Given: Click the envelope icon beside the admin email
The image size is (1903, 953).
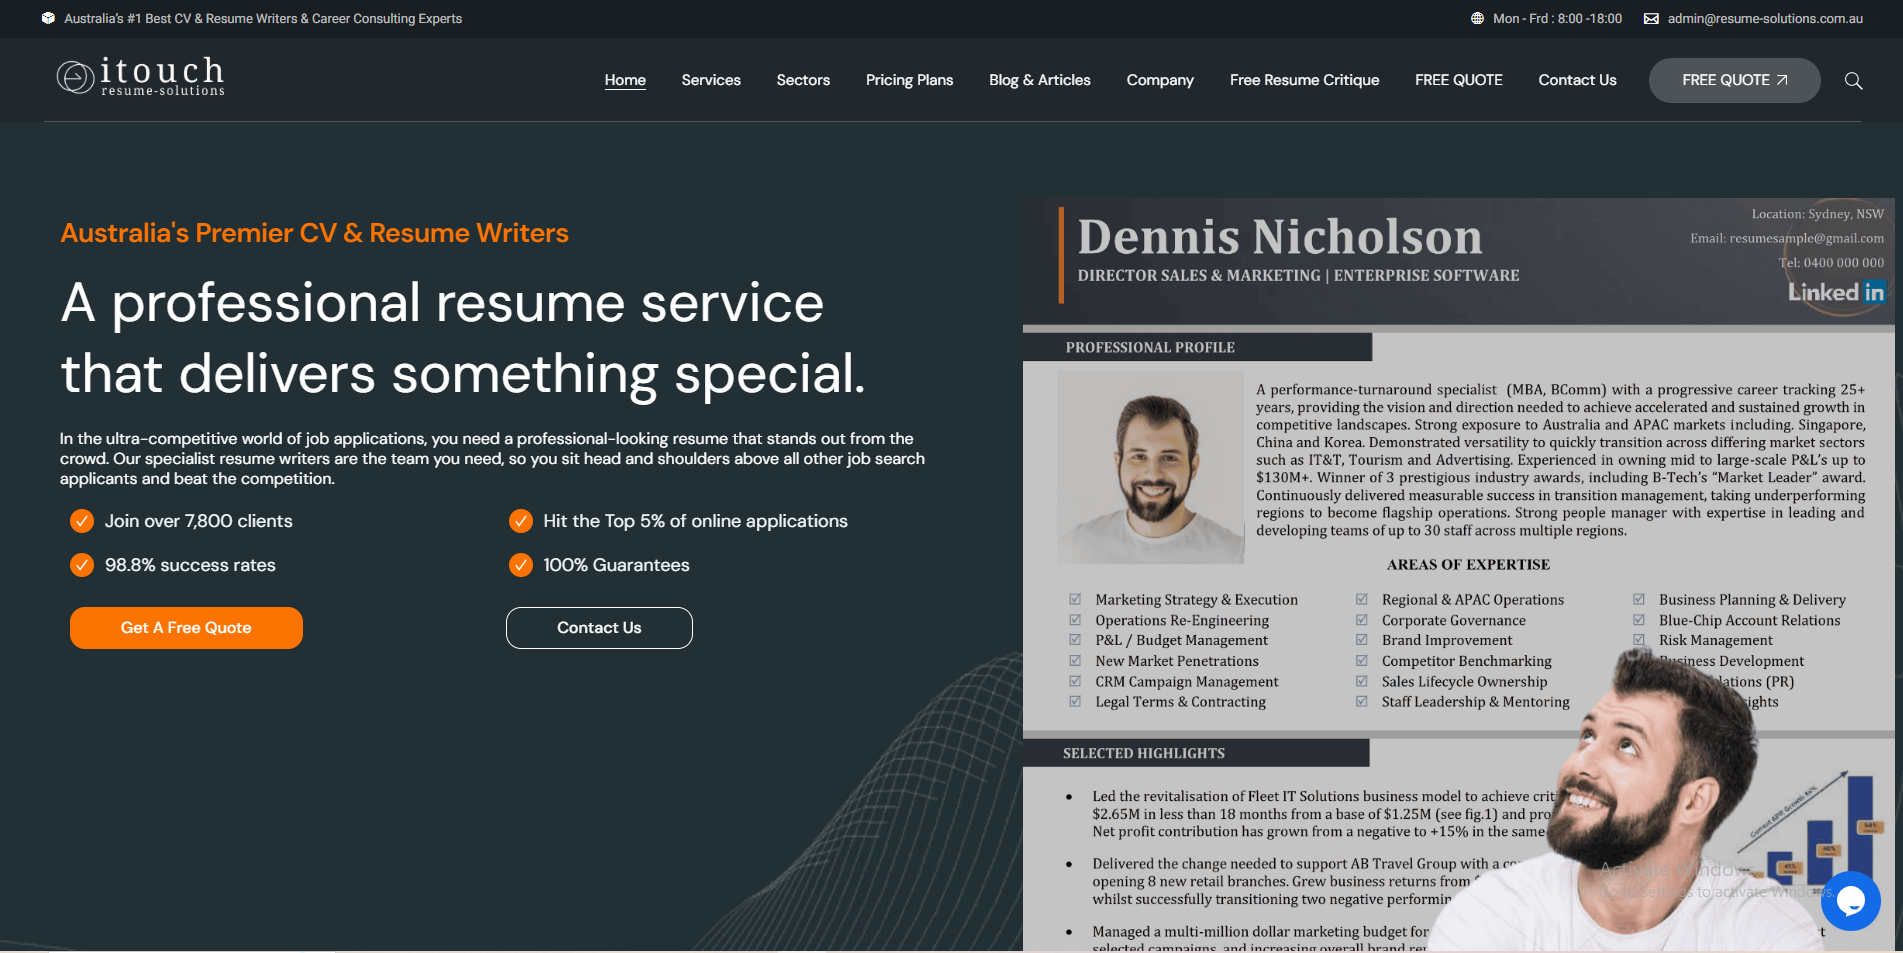Looking at the screenshot, I should coord(1650,18).
